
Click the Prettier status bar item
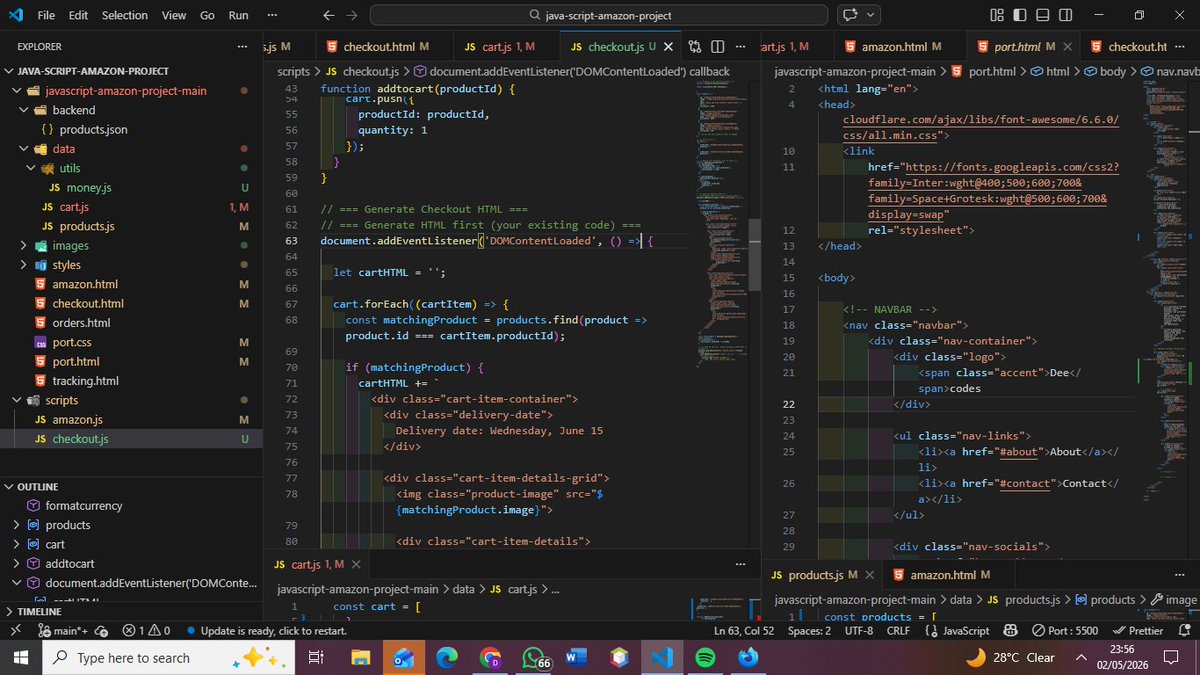[1137, 631]
